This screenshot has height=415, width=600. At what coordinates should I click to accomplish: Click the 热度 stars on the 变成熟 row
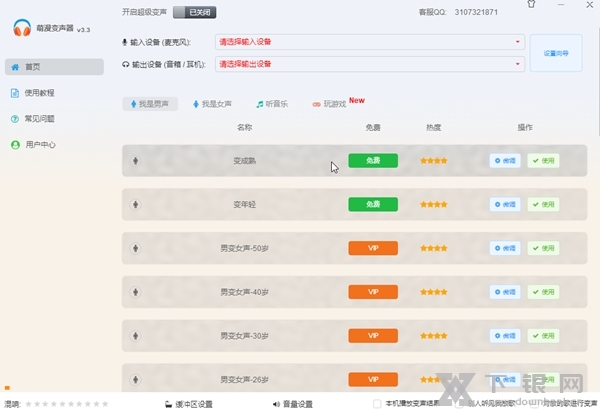pyautogui.click(x=434, y=161)
